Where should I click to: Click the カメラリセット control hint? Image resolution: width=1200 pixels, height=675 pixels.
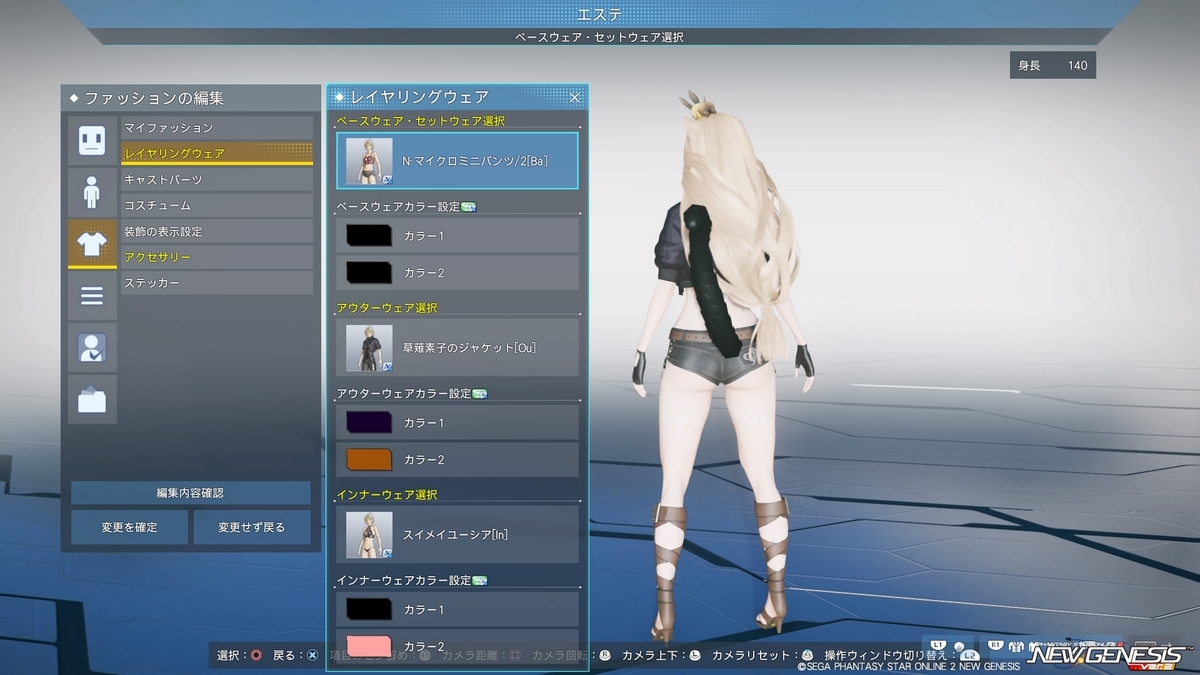(x=763, y=656)
